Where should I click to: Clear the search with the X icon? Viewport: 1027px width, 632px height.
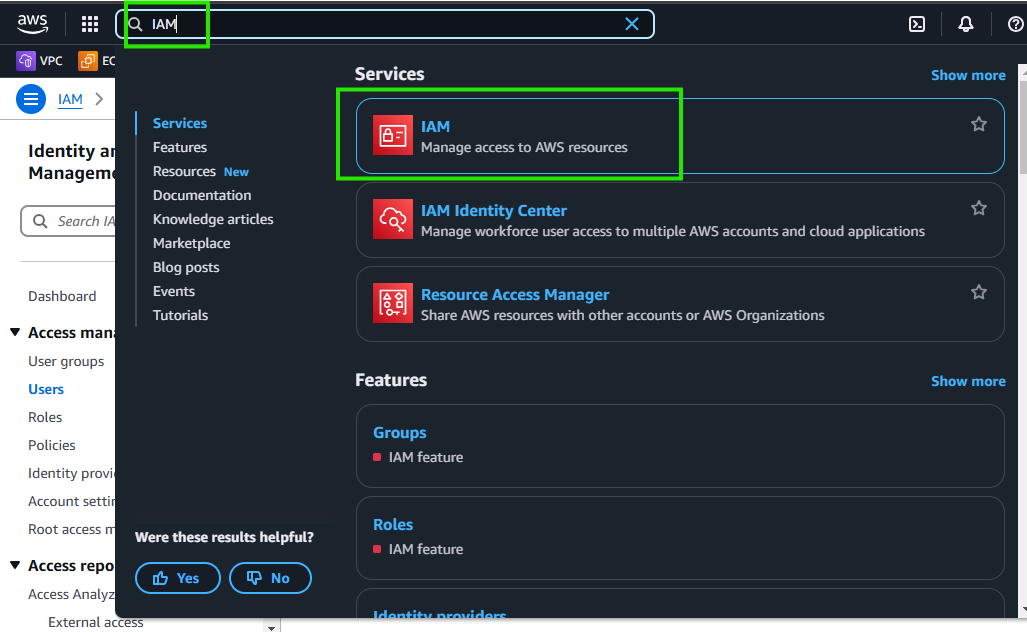pos(632,24)
